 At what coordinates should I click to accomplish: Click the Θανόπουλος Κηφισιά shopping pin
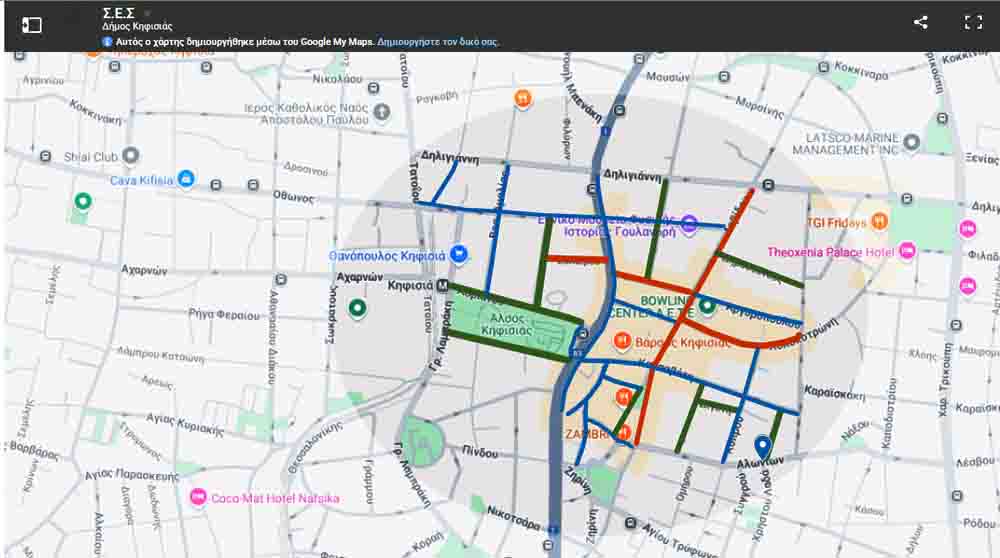[x=459, y=254]
